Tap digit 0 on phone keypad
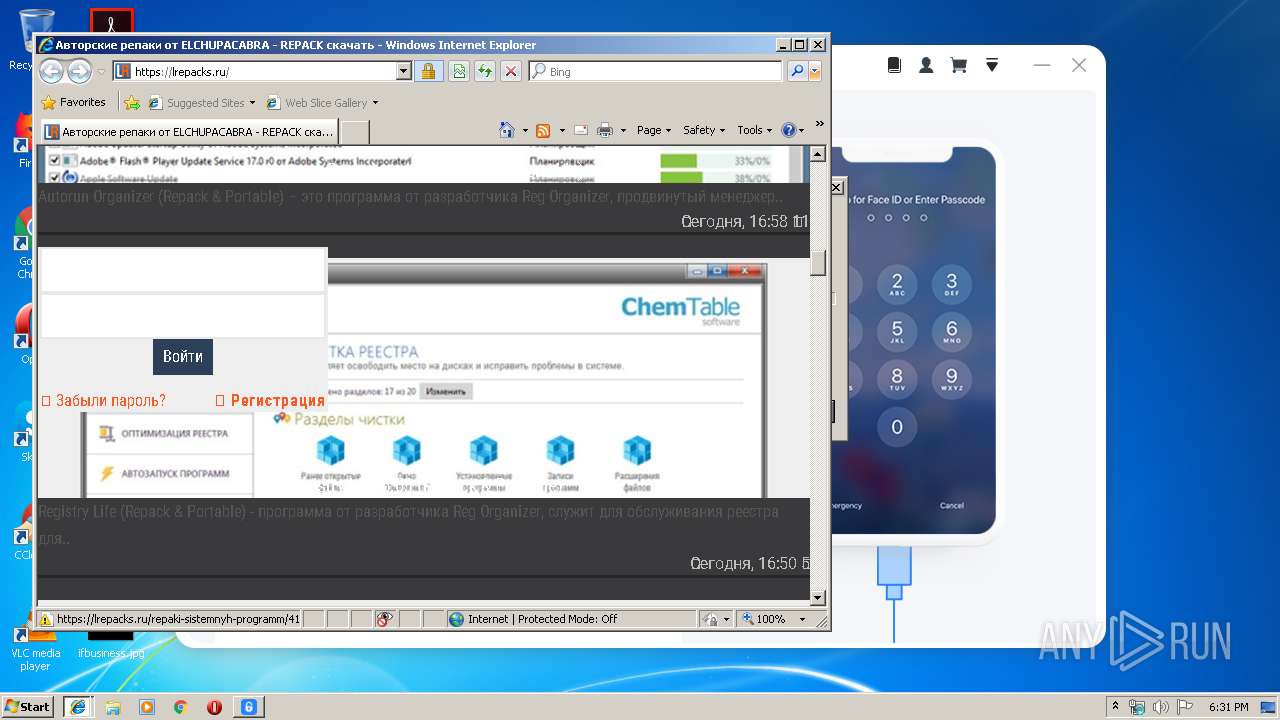 pyautogui.click(x=897, y=427)
